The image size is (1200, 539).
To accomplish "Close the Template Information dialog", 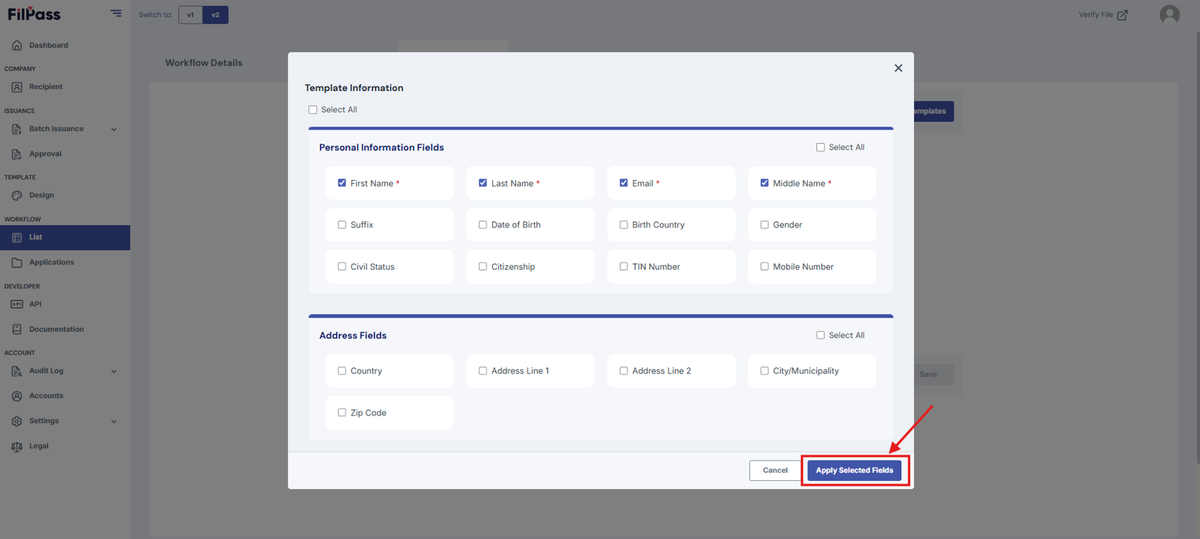I will [898, 68].
